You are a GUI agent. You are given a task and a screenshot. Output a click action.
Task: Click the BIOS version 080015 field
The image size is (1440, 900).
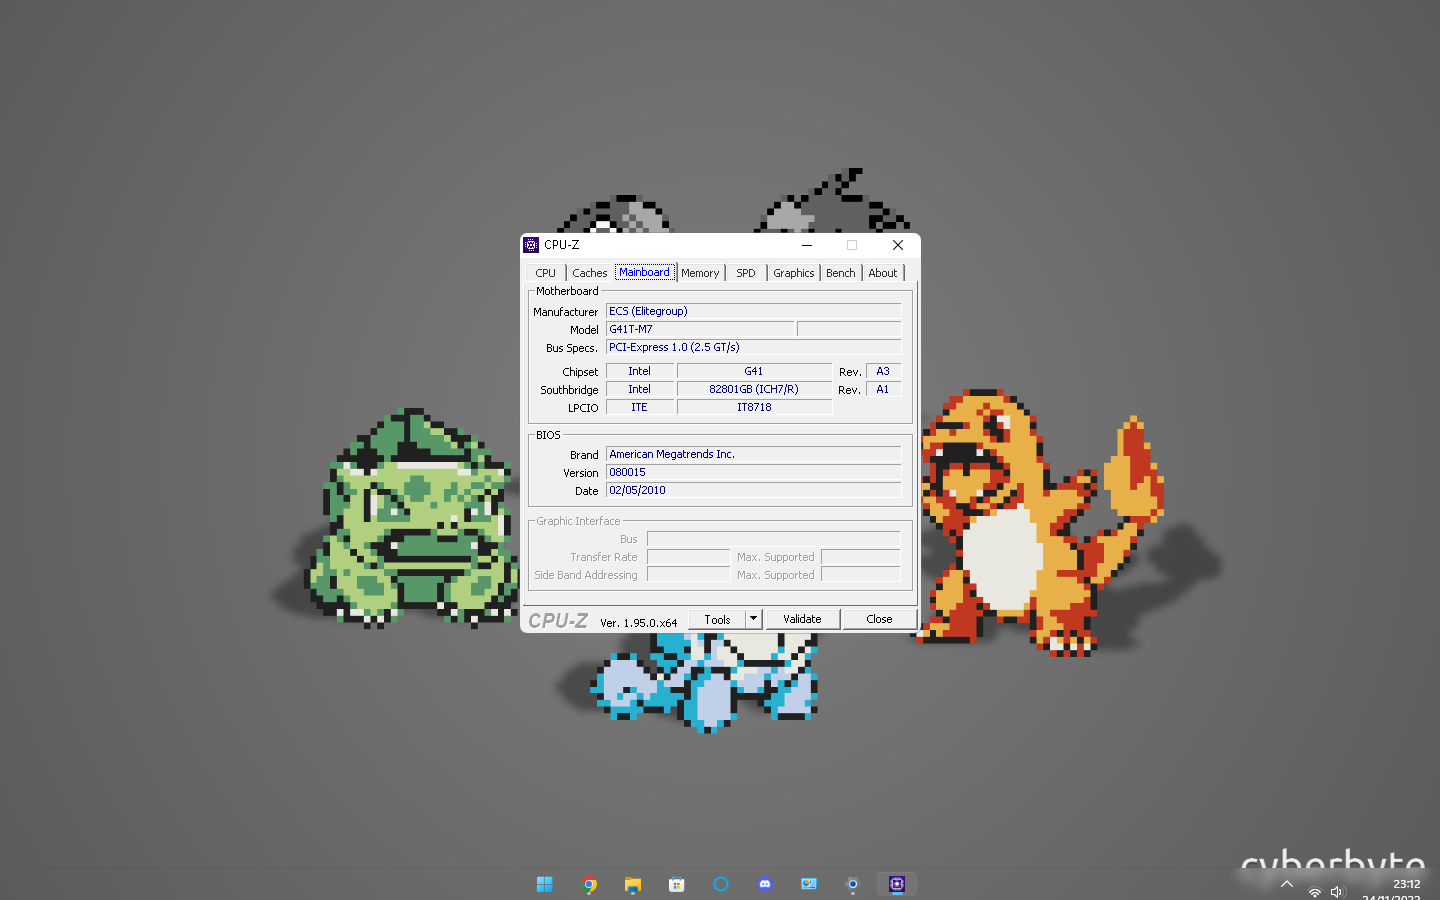[x=754, y=472]
